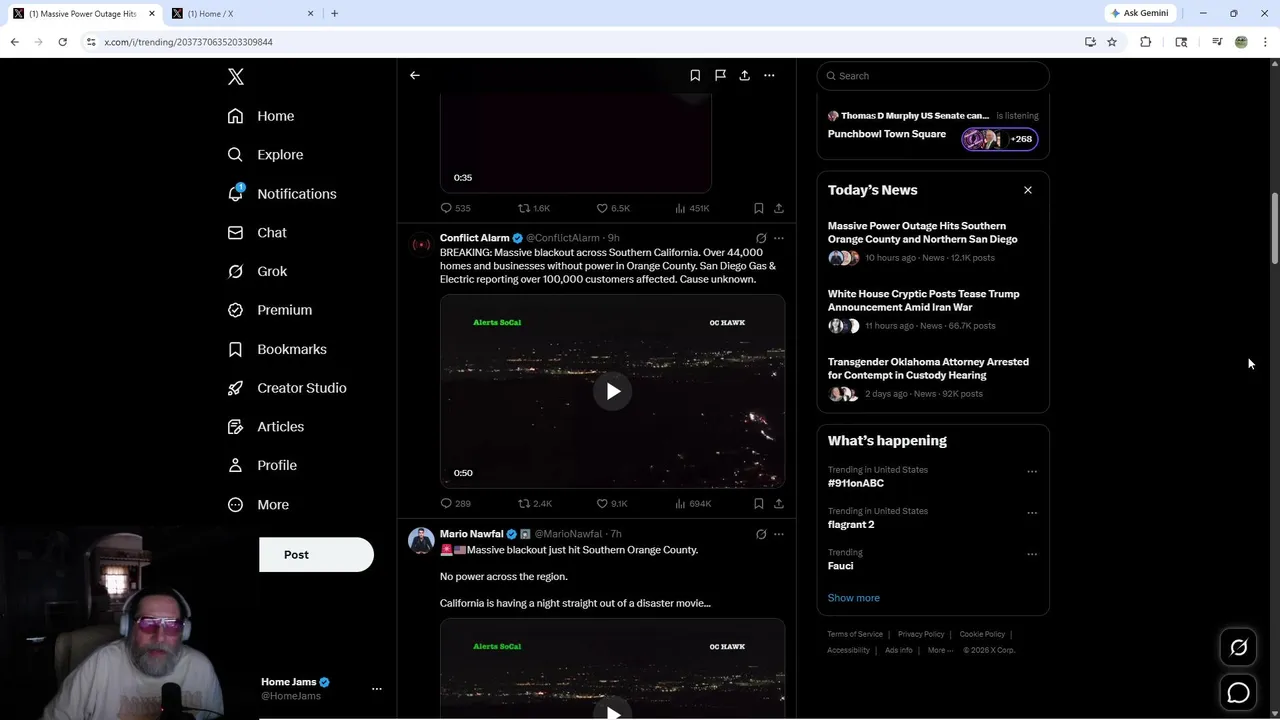Click the X search field
Image resolution: width=1280 pixels, height=720 pixels.
coord(933,76)
